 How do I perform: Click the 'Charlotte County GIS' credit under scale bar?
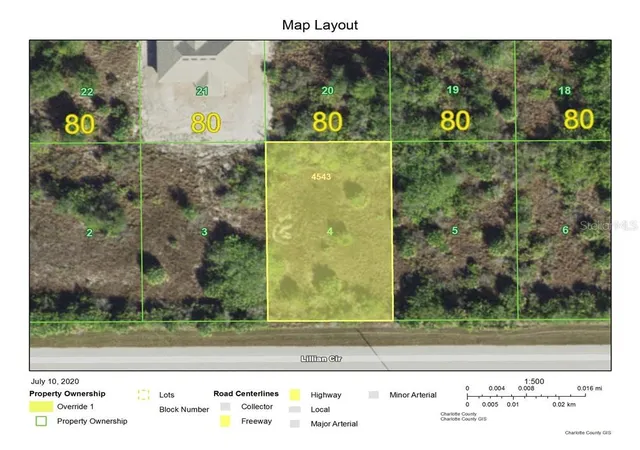click(x=463, y=419)
